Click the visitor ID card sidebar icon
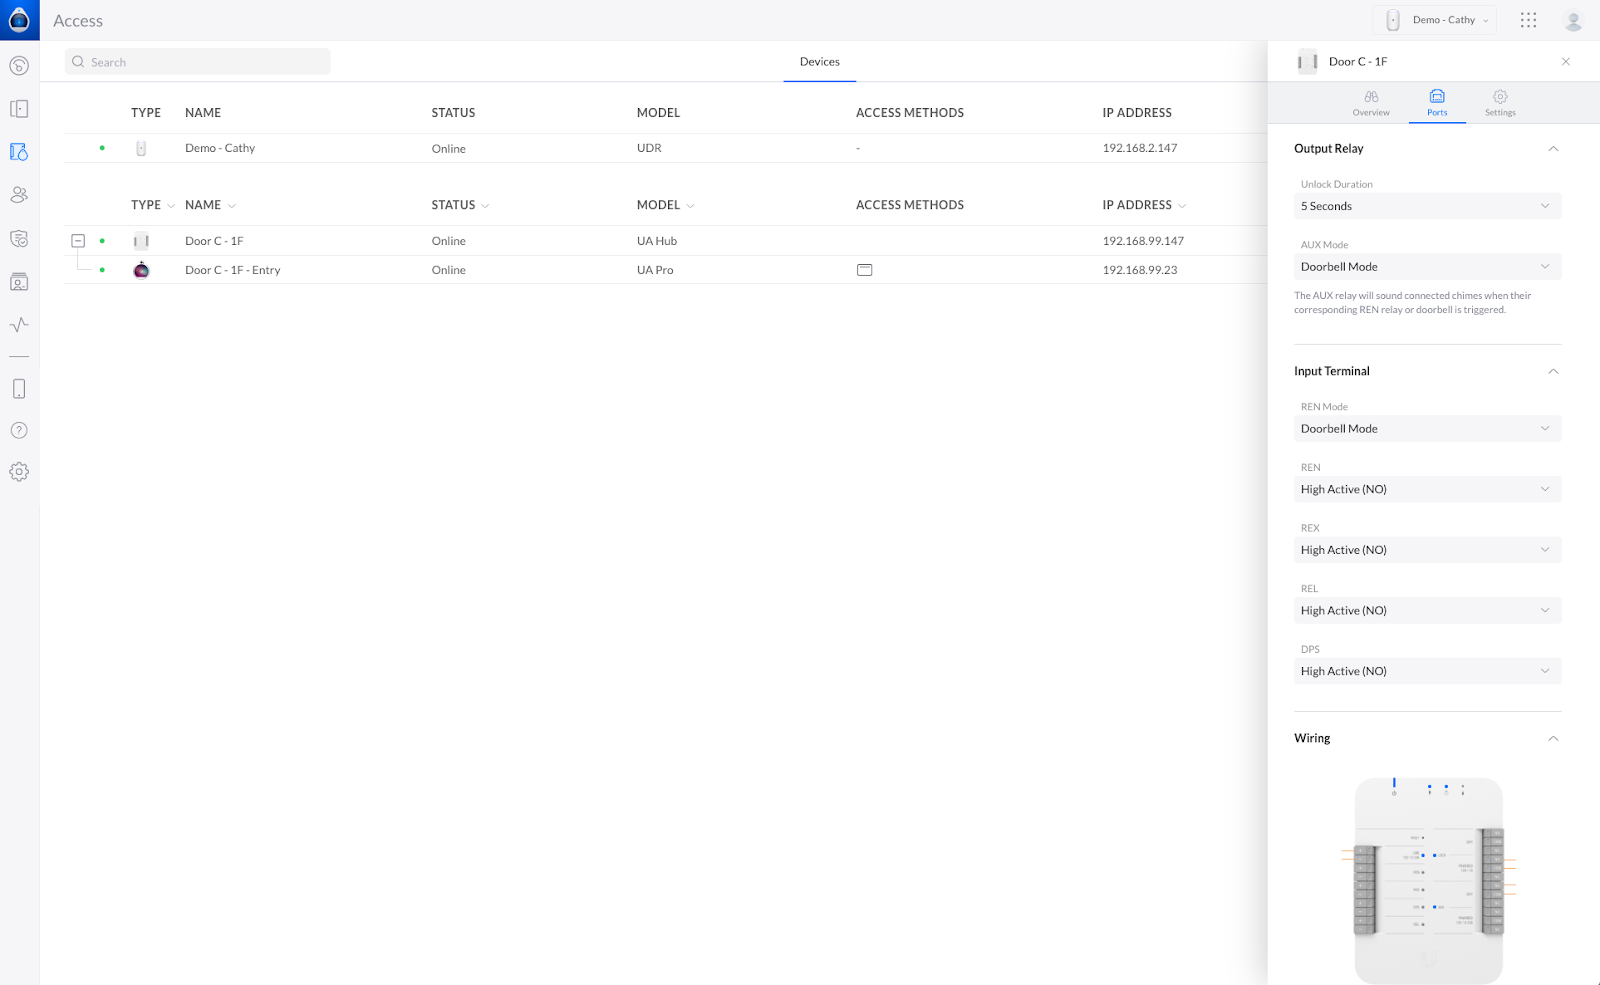The image size is (1600, 985). pyautogui.click(x=19, y=282)
